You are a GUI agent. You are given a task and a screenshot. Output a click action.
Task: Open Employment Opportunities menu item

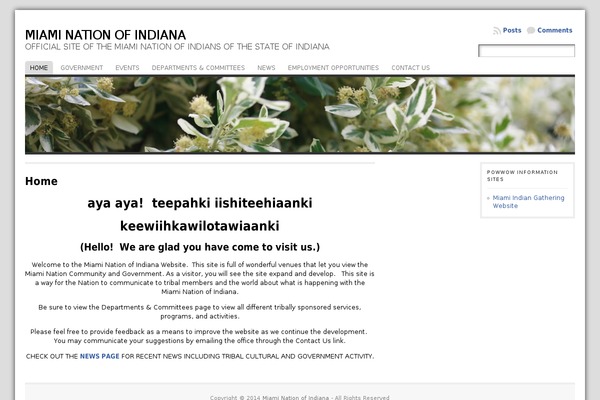pyautogui.click(x=333, y=68)
